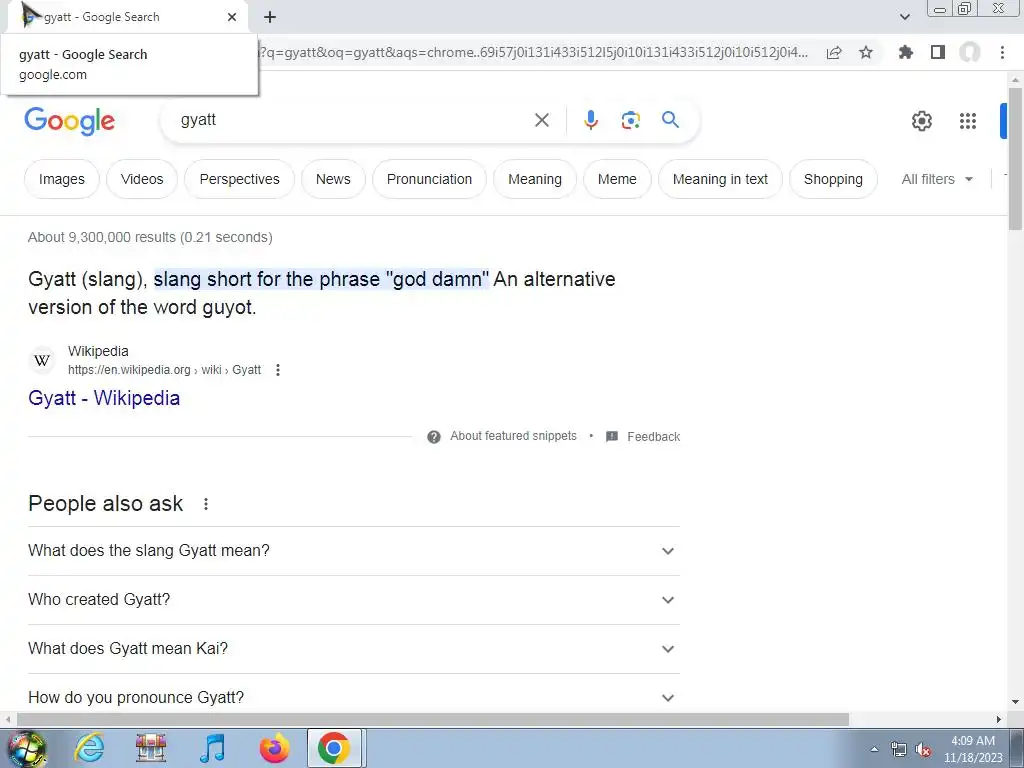Select the Shopping filter chip
Screen dimensions: 1024x768
tap(833, 179)
